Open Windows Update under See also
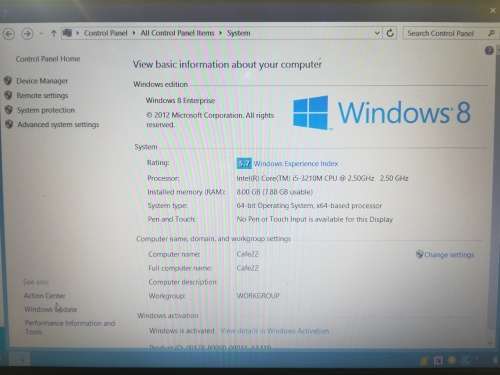 pyautogui.click(x=51, y=309)
